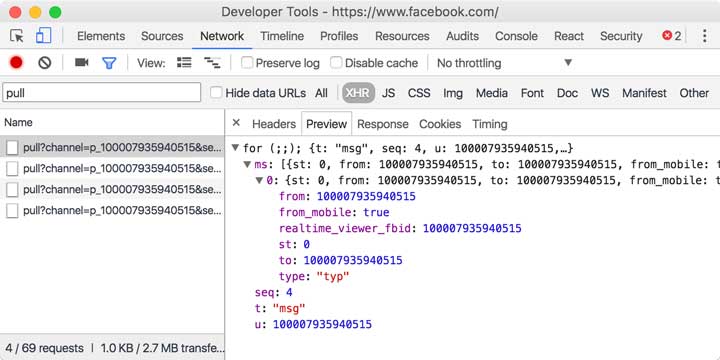Select the All filter type
Image resolution: width=720 pixels, height=360 pixels.
tap(321, 93)
